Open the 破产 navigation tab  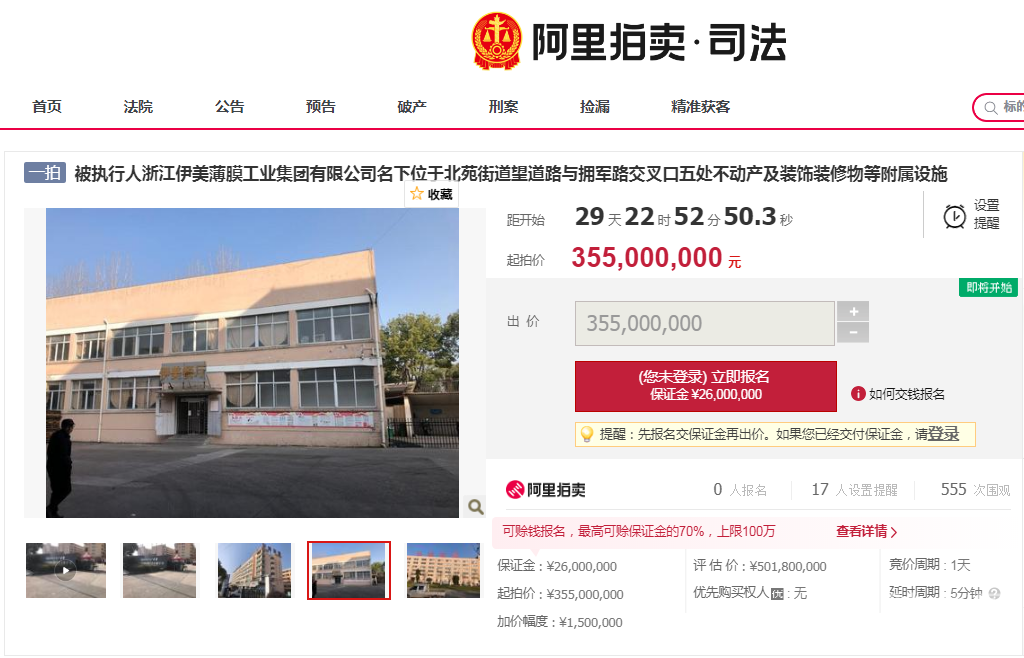(412, 106)
